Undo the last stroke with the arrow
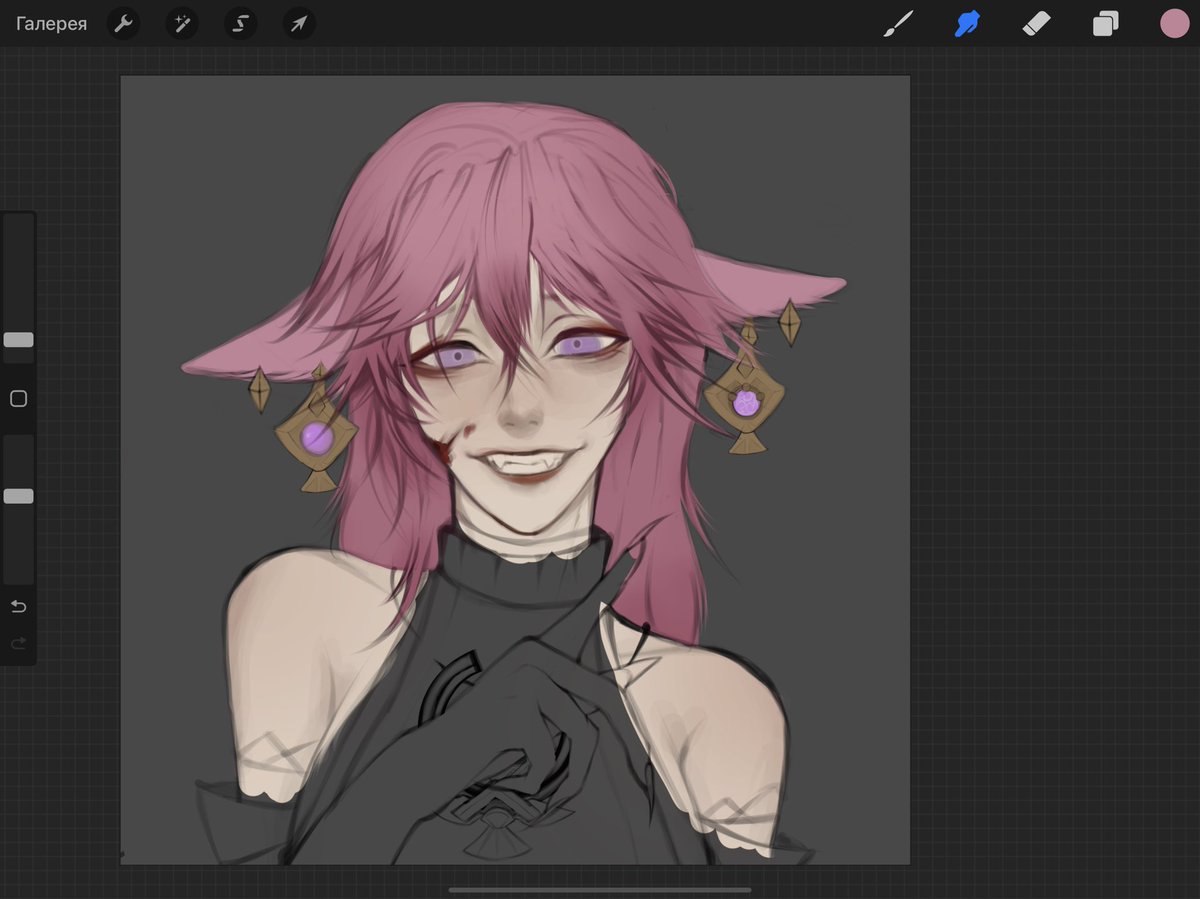1200x899 pixels. 18,607
